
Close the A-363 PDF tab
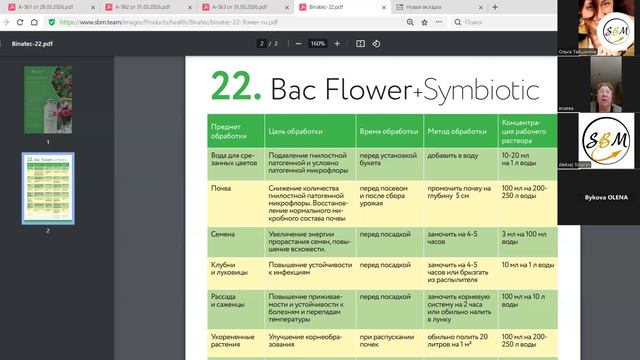(287, 7)
